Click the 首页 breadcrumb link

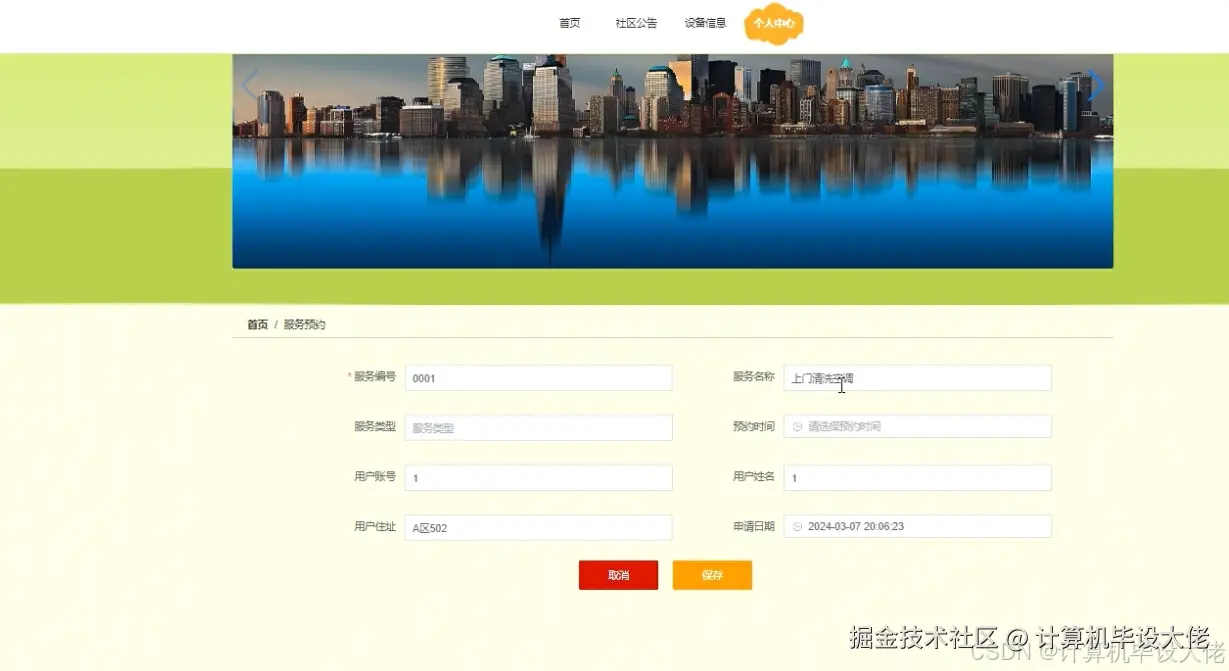tap(256, 324)
